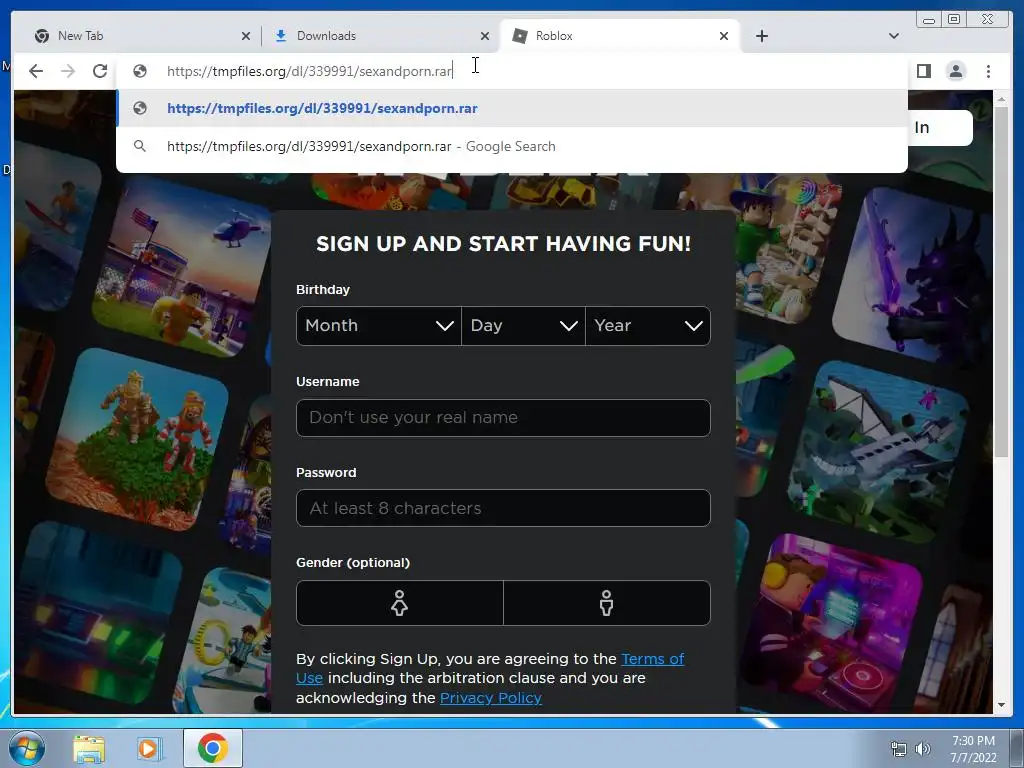Select the female gender icon button
Image resolution: width=1024 pixels, height=768 pixels.
[400, 603]
